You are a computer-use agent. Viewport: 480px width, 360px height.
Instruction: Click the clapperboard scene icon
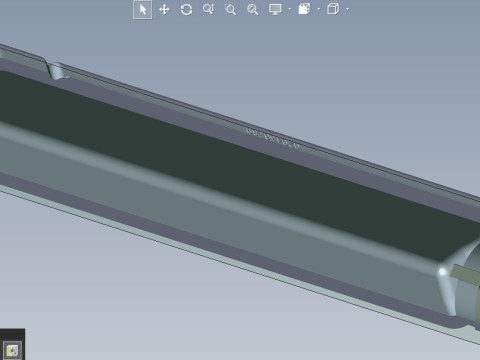pos(304,9)
